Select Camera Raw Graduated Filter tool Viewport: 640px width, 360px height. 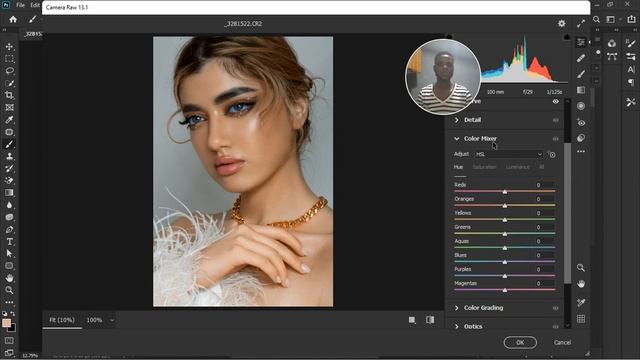pyautogui.click(x=581, y=90)
